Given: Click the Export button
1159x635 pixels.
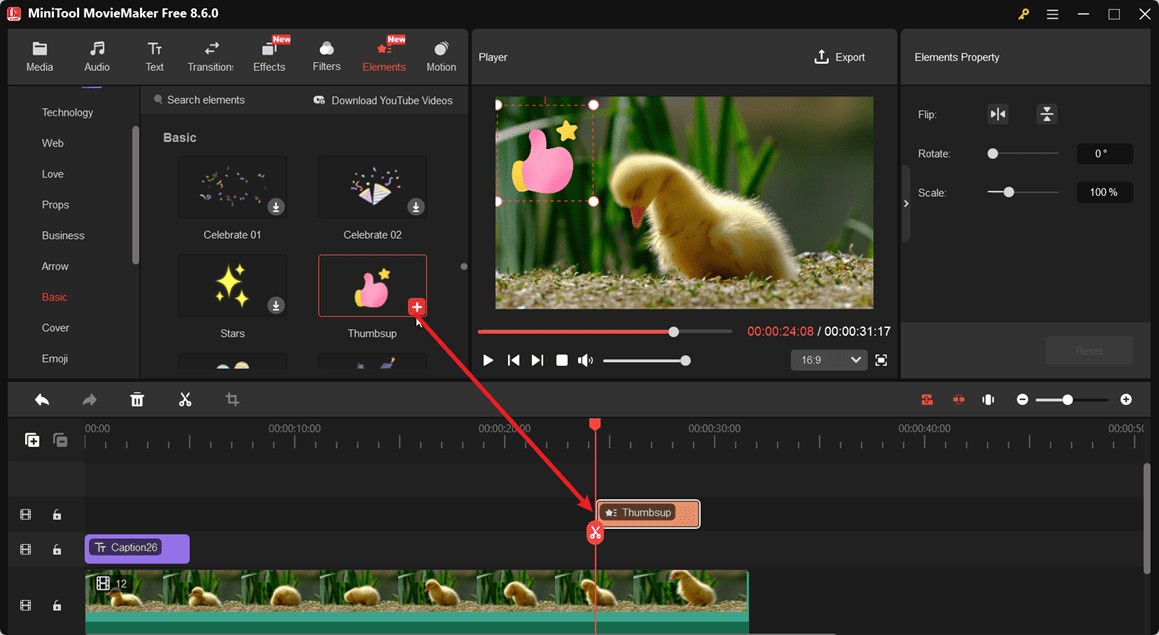Looking at the screenshot, I should 840,57.
